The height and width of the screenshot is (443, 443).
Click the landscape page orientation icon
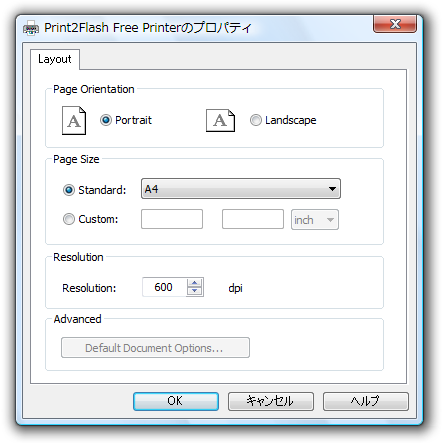click(220, 120)
